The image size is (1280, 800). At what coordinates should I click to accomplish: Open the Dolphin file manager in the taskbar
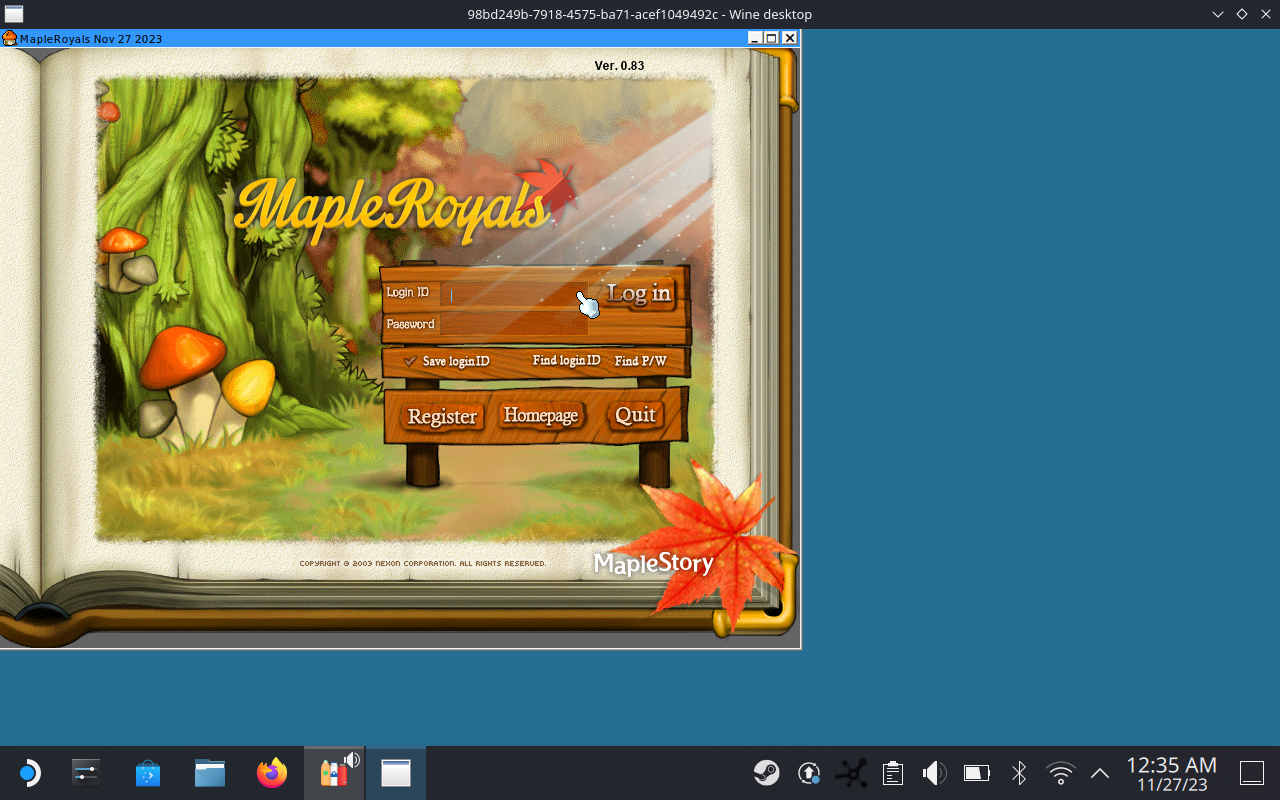(210, 773)
